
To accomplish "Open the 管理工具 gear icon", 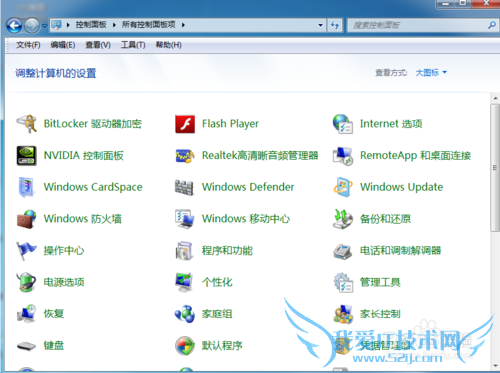I will click(x=343, y=282).
